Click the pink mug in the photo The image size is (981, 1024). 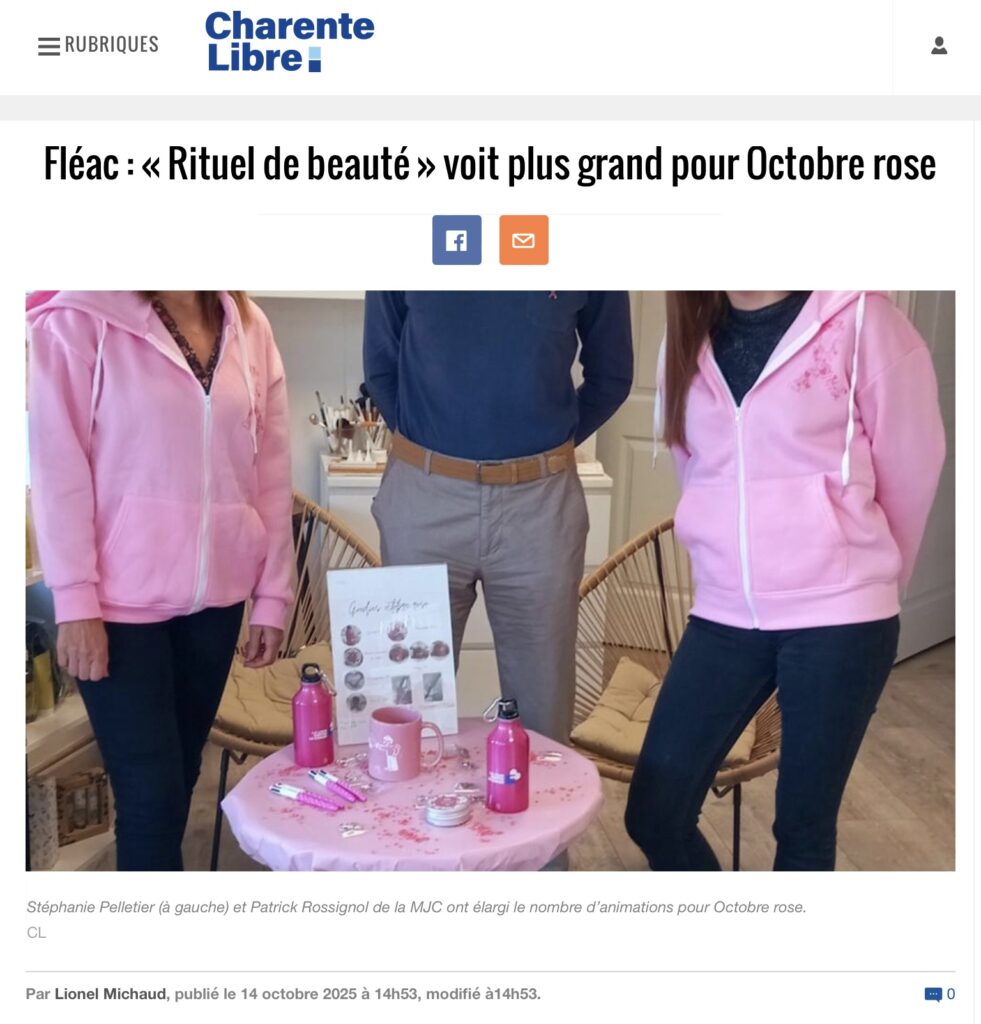pos(405,743)
